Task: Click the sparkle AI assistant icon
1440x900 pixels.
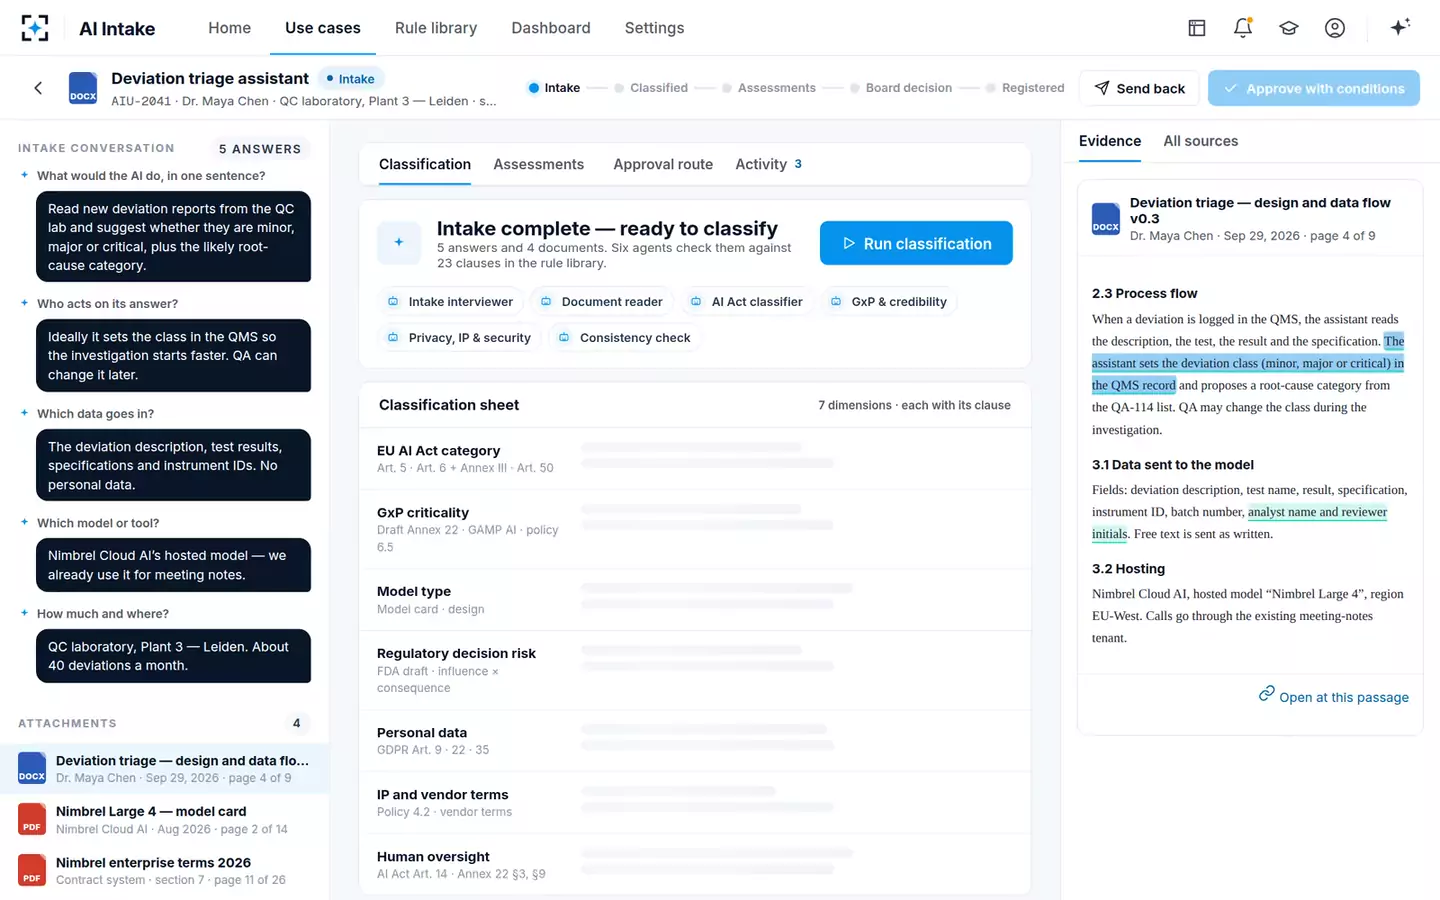Action: 1400,27
